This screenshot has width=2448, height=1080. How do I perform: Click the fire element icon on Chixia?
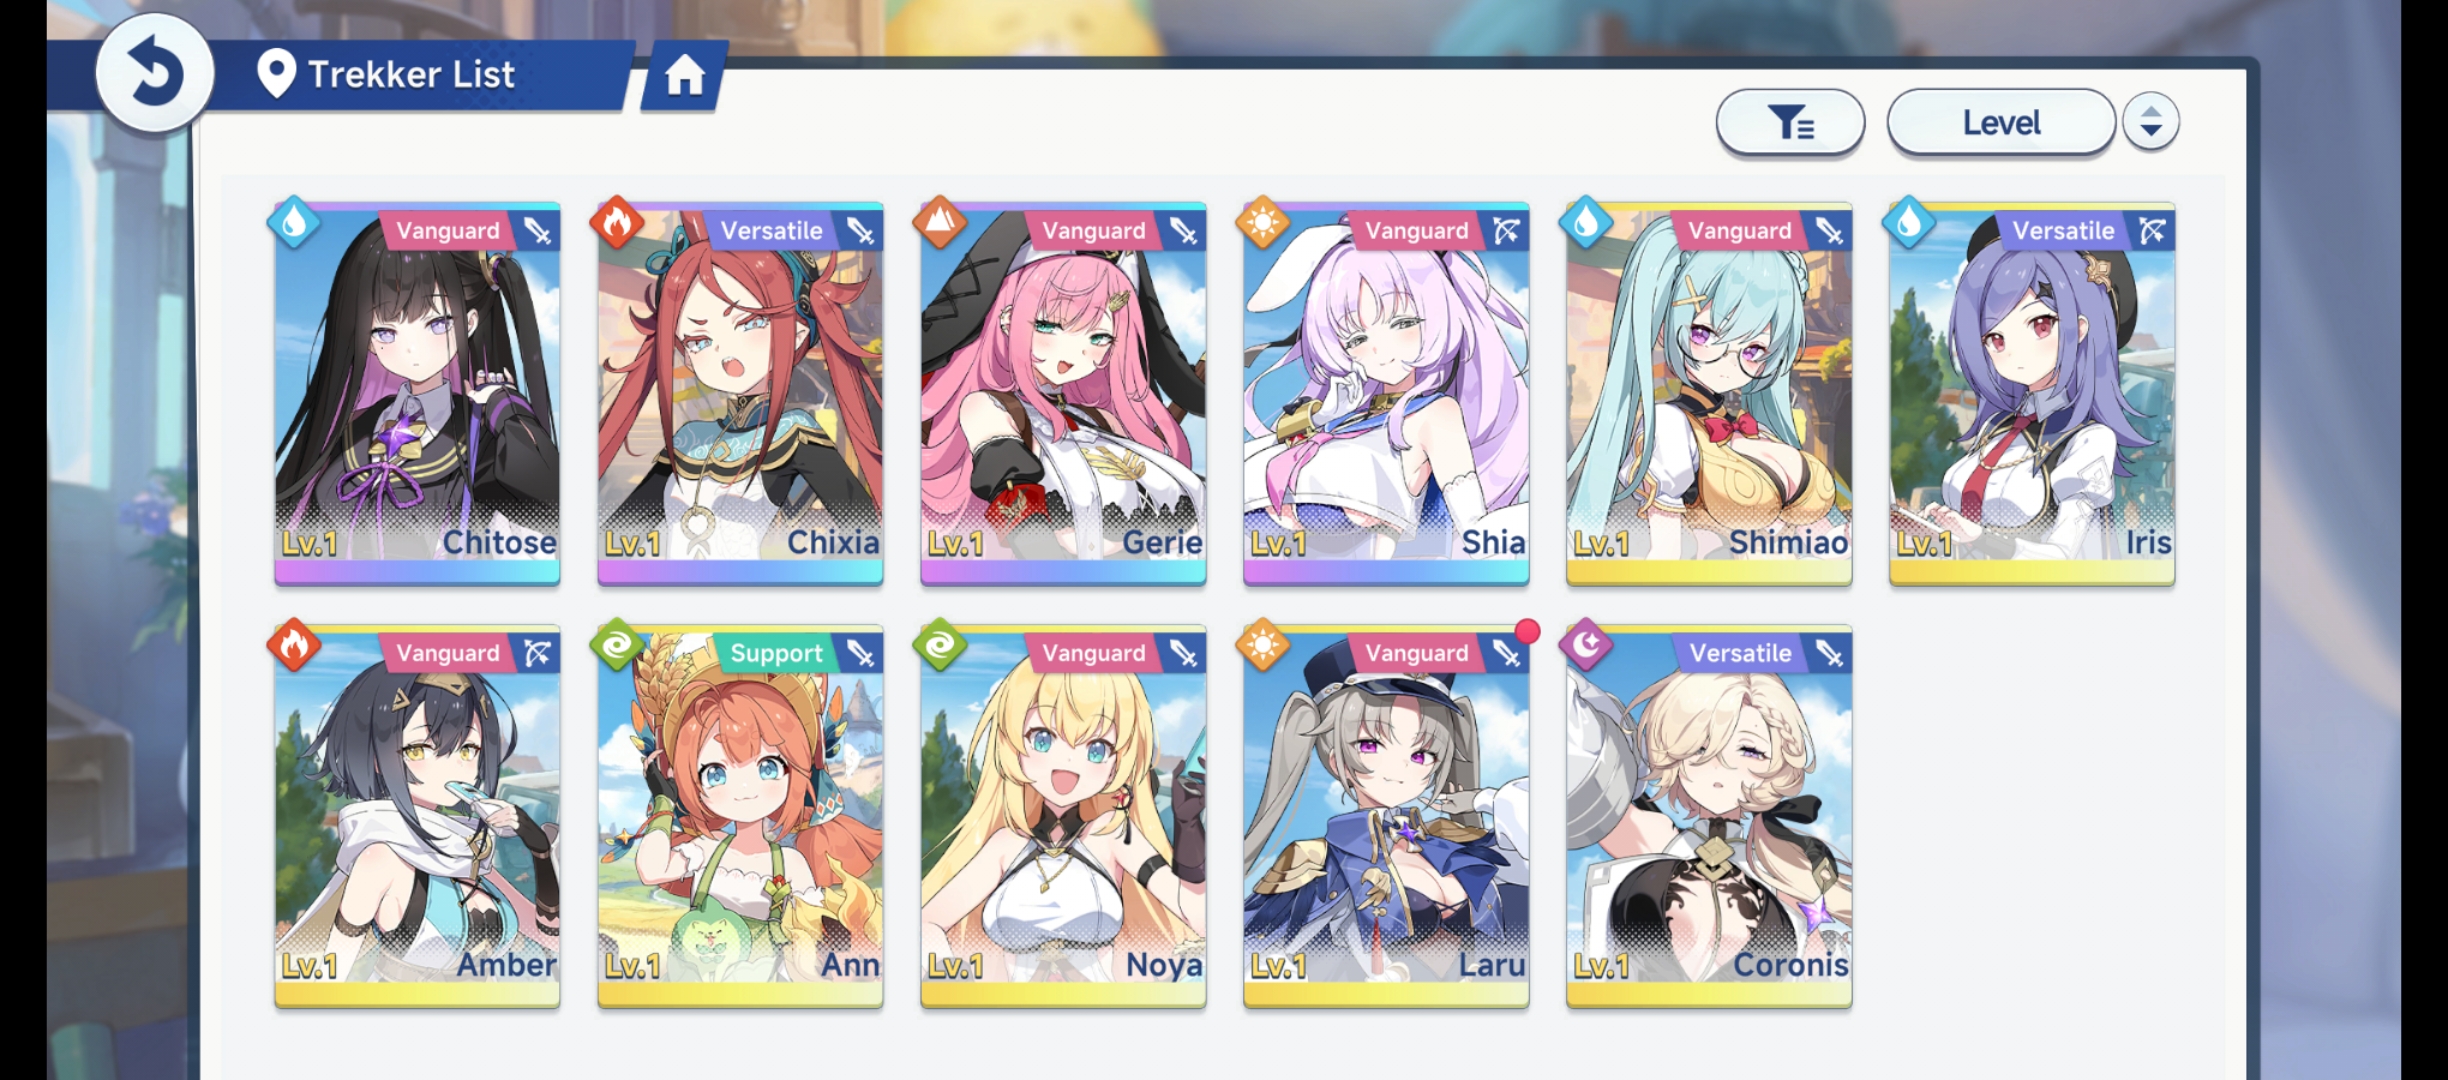point(617,223)
